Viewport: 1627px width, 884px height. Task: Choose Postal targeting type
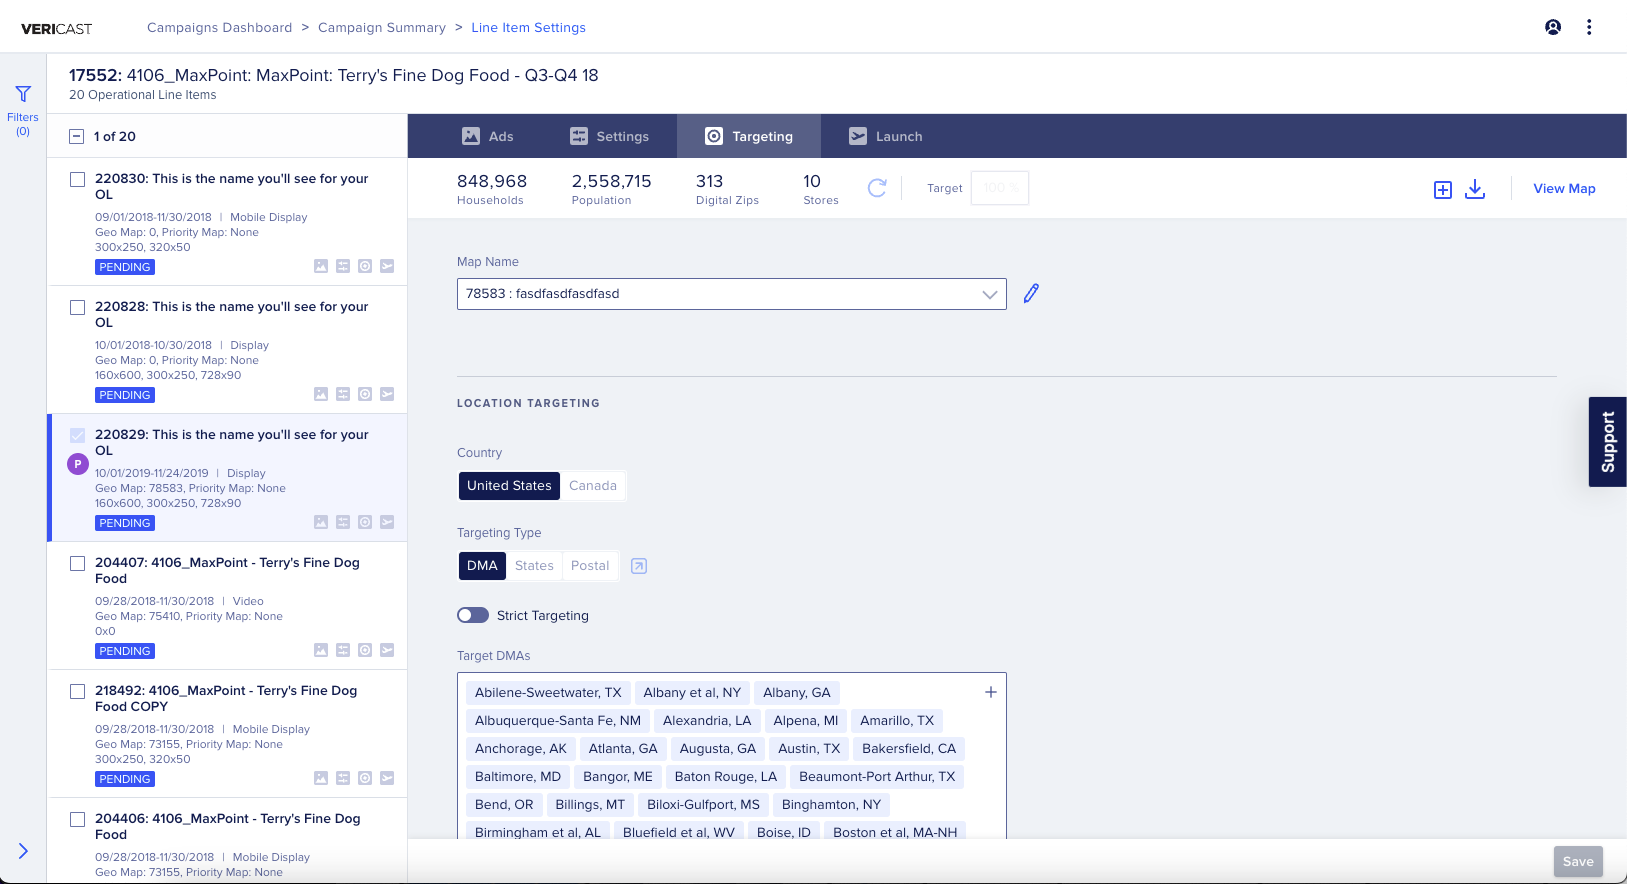tap(590, 566)
